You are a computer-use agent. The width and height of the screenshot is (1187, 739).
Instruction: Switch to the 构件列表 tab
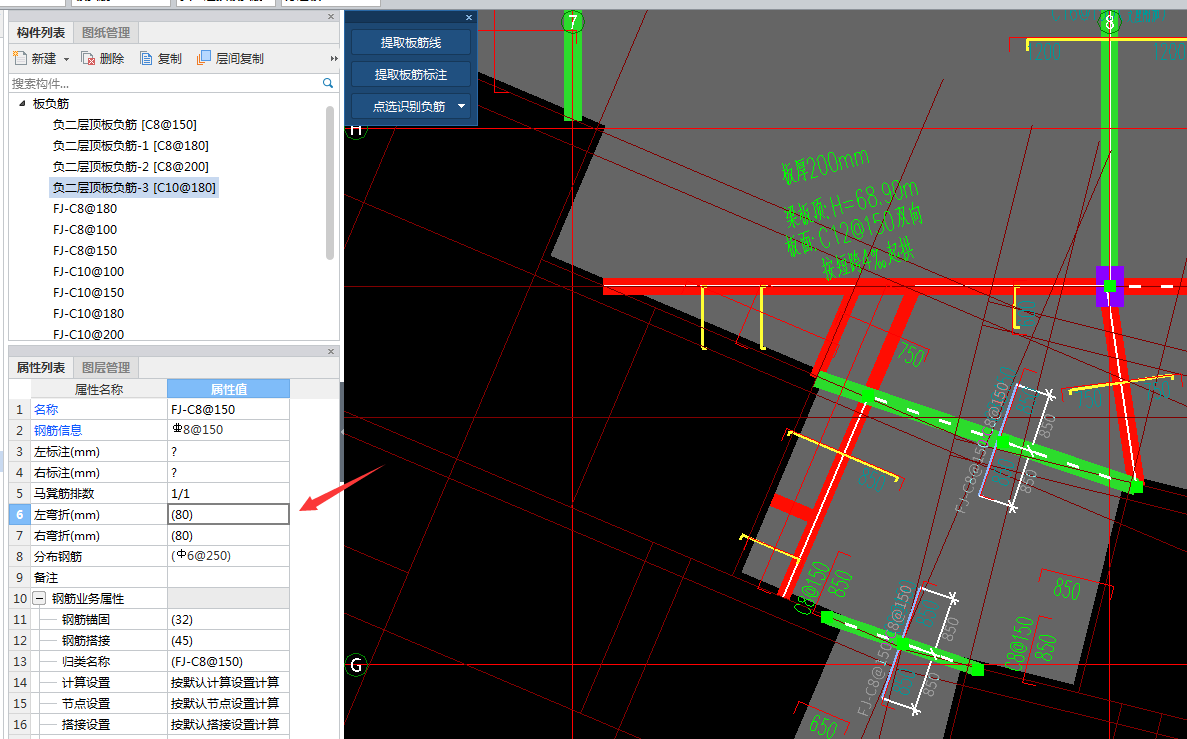(x=41, y=33)
